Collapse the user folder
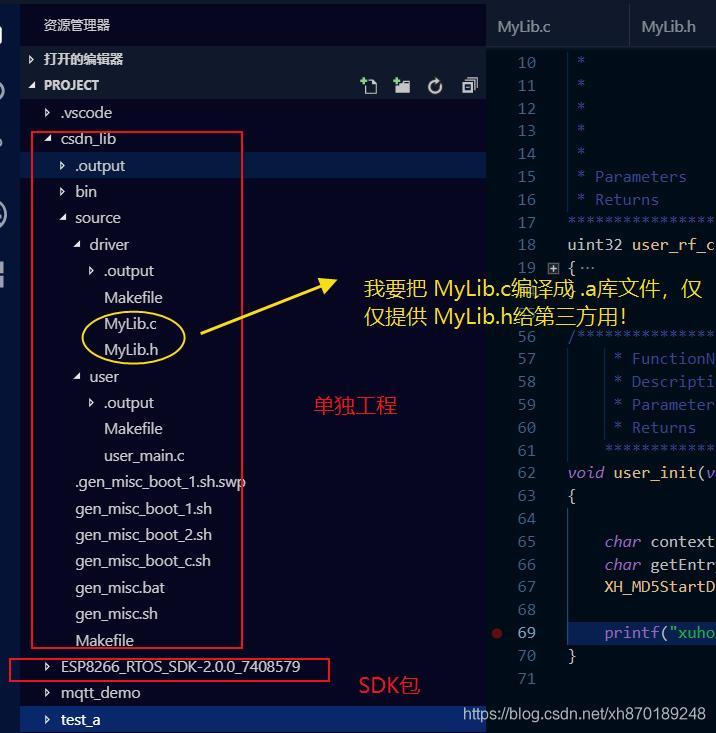This screenshot has height=733, width=716. tap(77, 376)
